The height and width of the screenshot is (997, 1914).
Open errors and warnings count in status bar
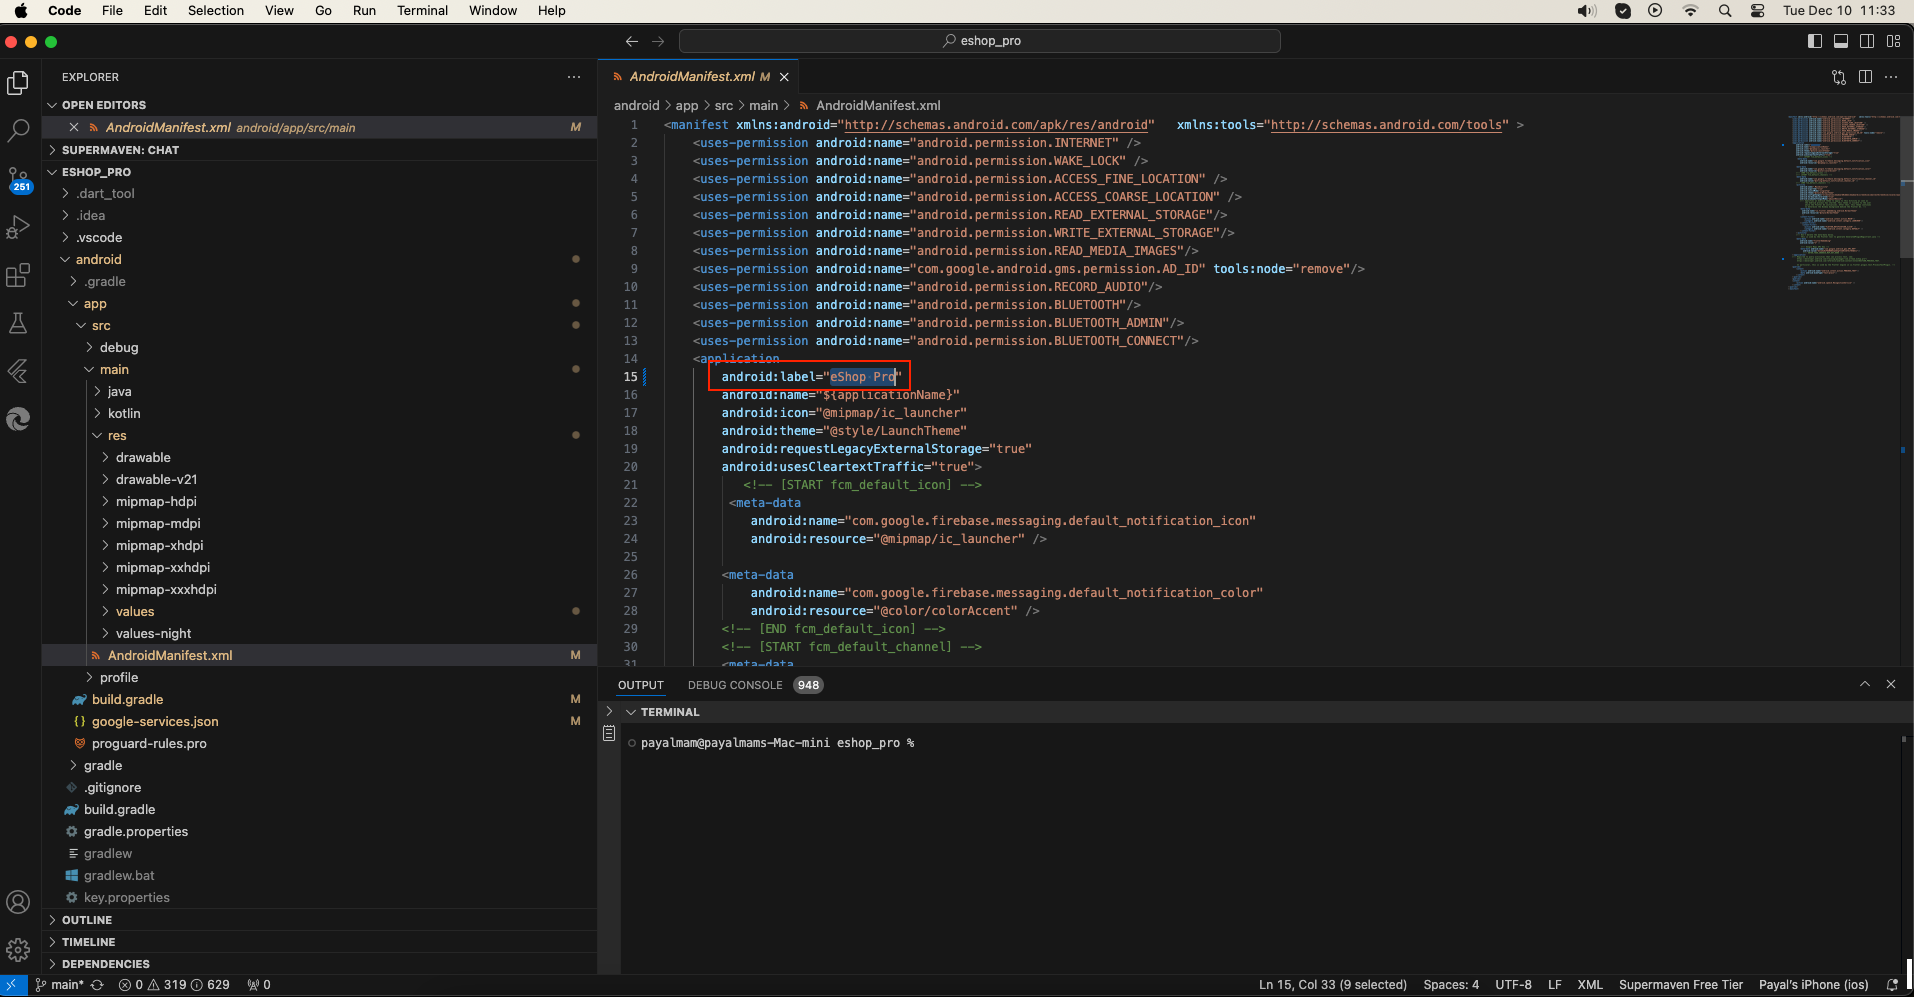[174, 985]
